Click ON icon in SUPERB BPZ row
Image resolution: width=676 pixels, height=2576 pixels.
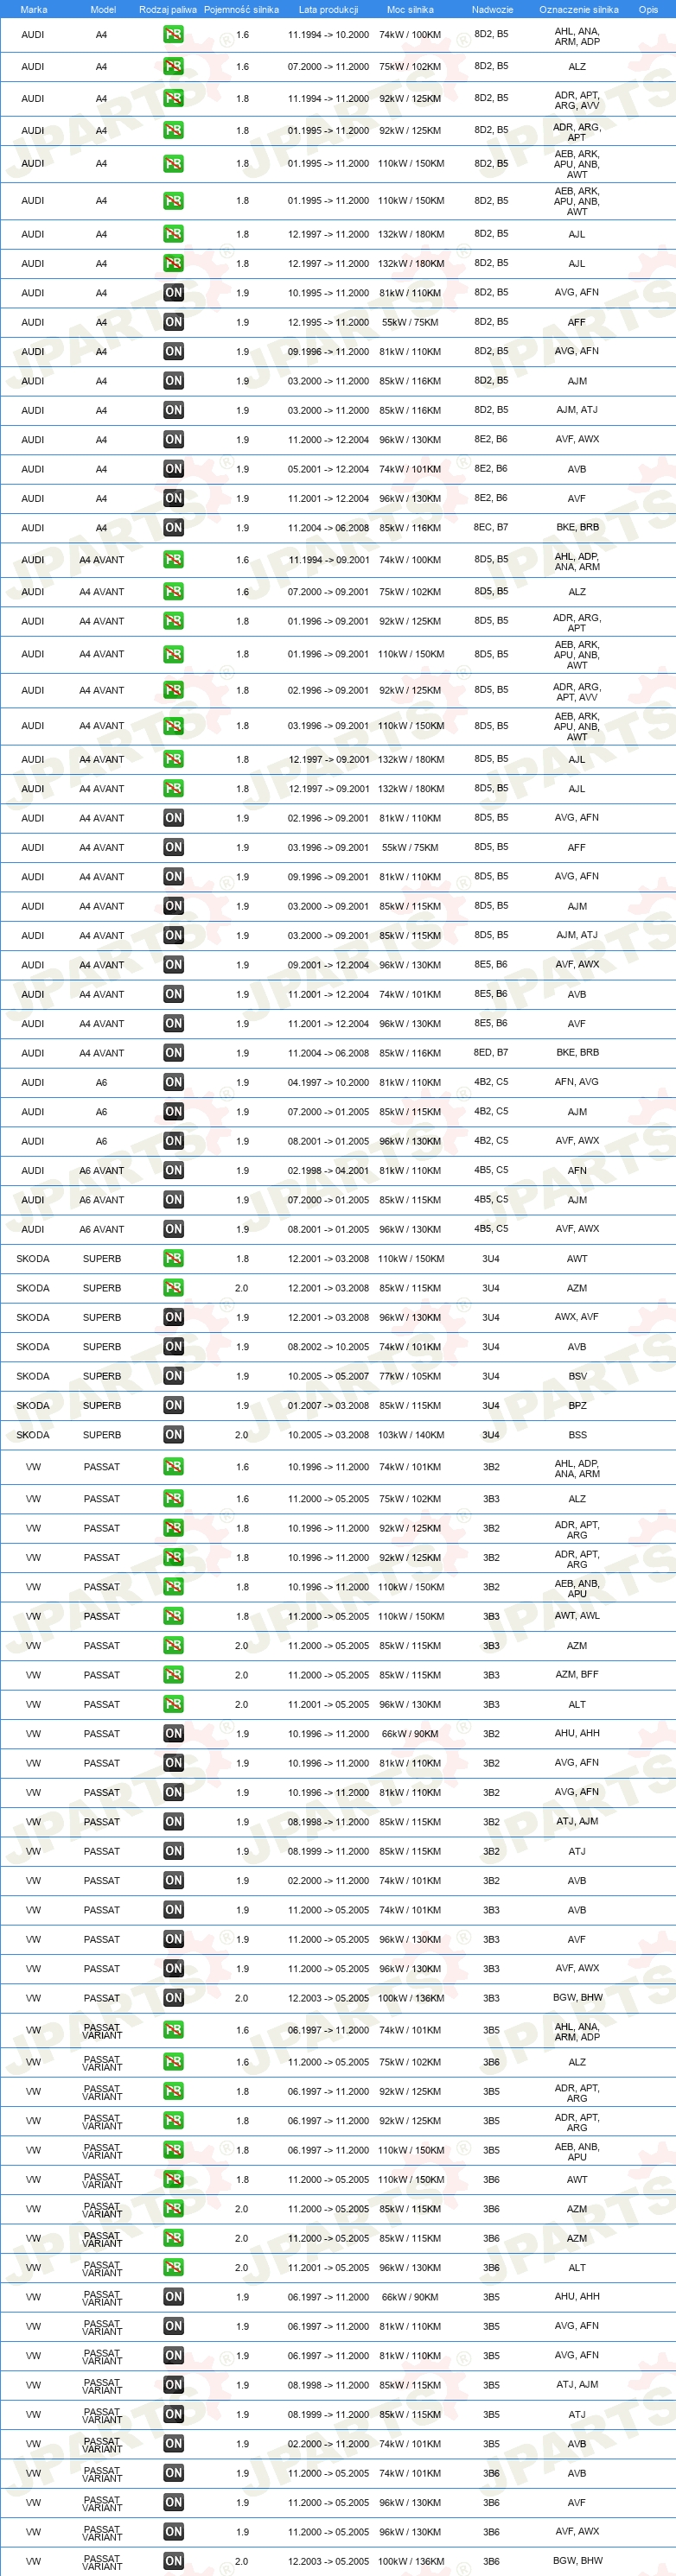click(x=173, y=1405)
